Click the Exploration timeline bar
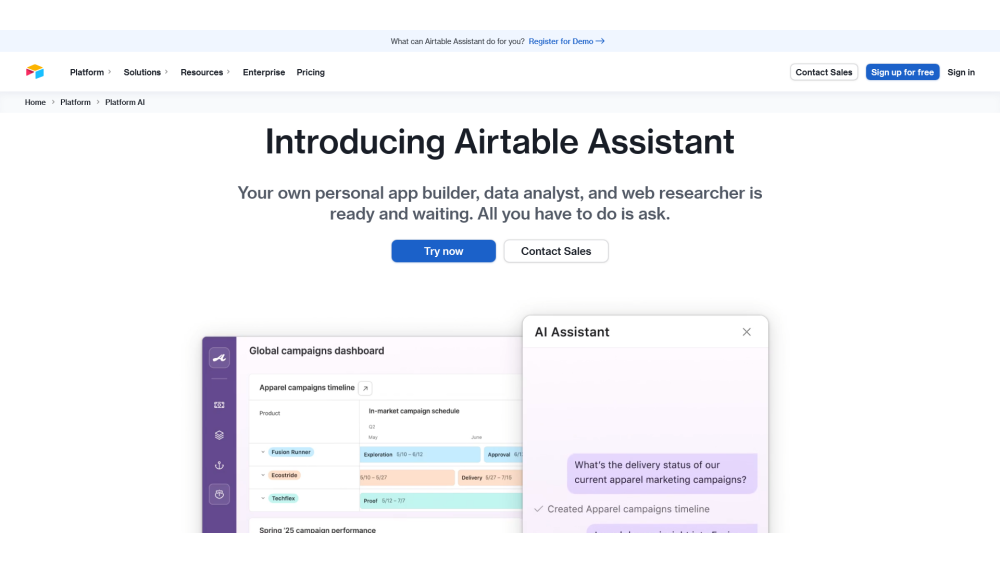 coord(420,455)
